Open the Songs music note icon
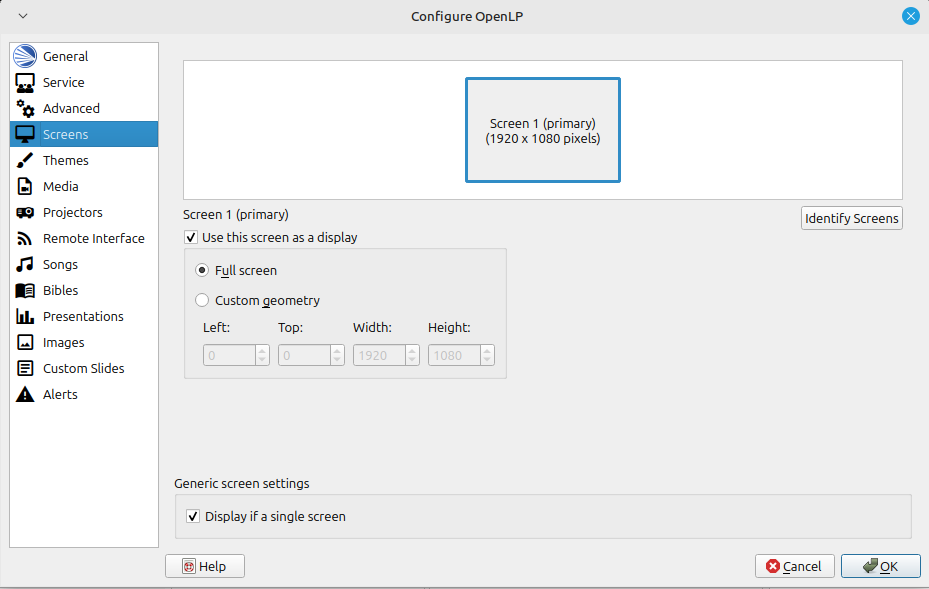Screen dimensions: 929x589 coord(25,265)
